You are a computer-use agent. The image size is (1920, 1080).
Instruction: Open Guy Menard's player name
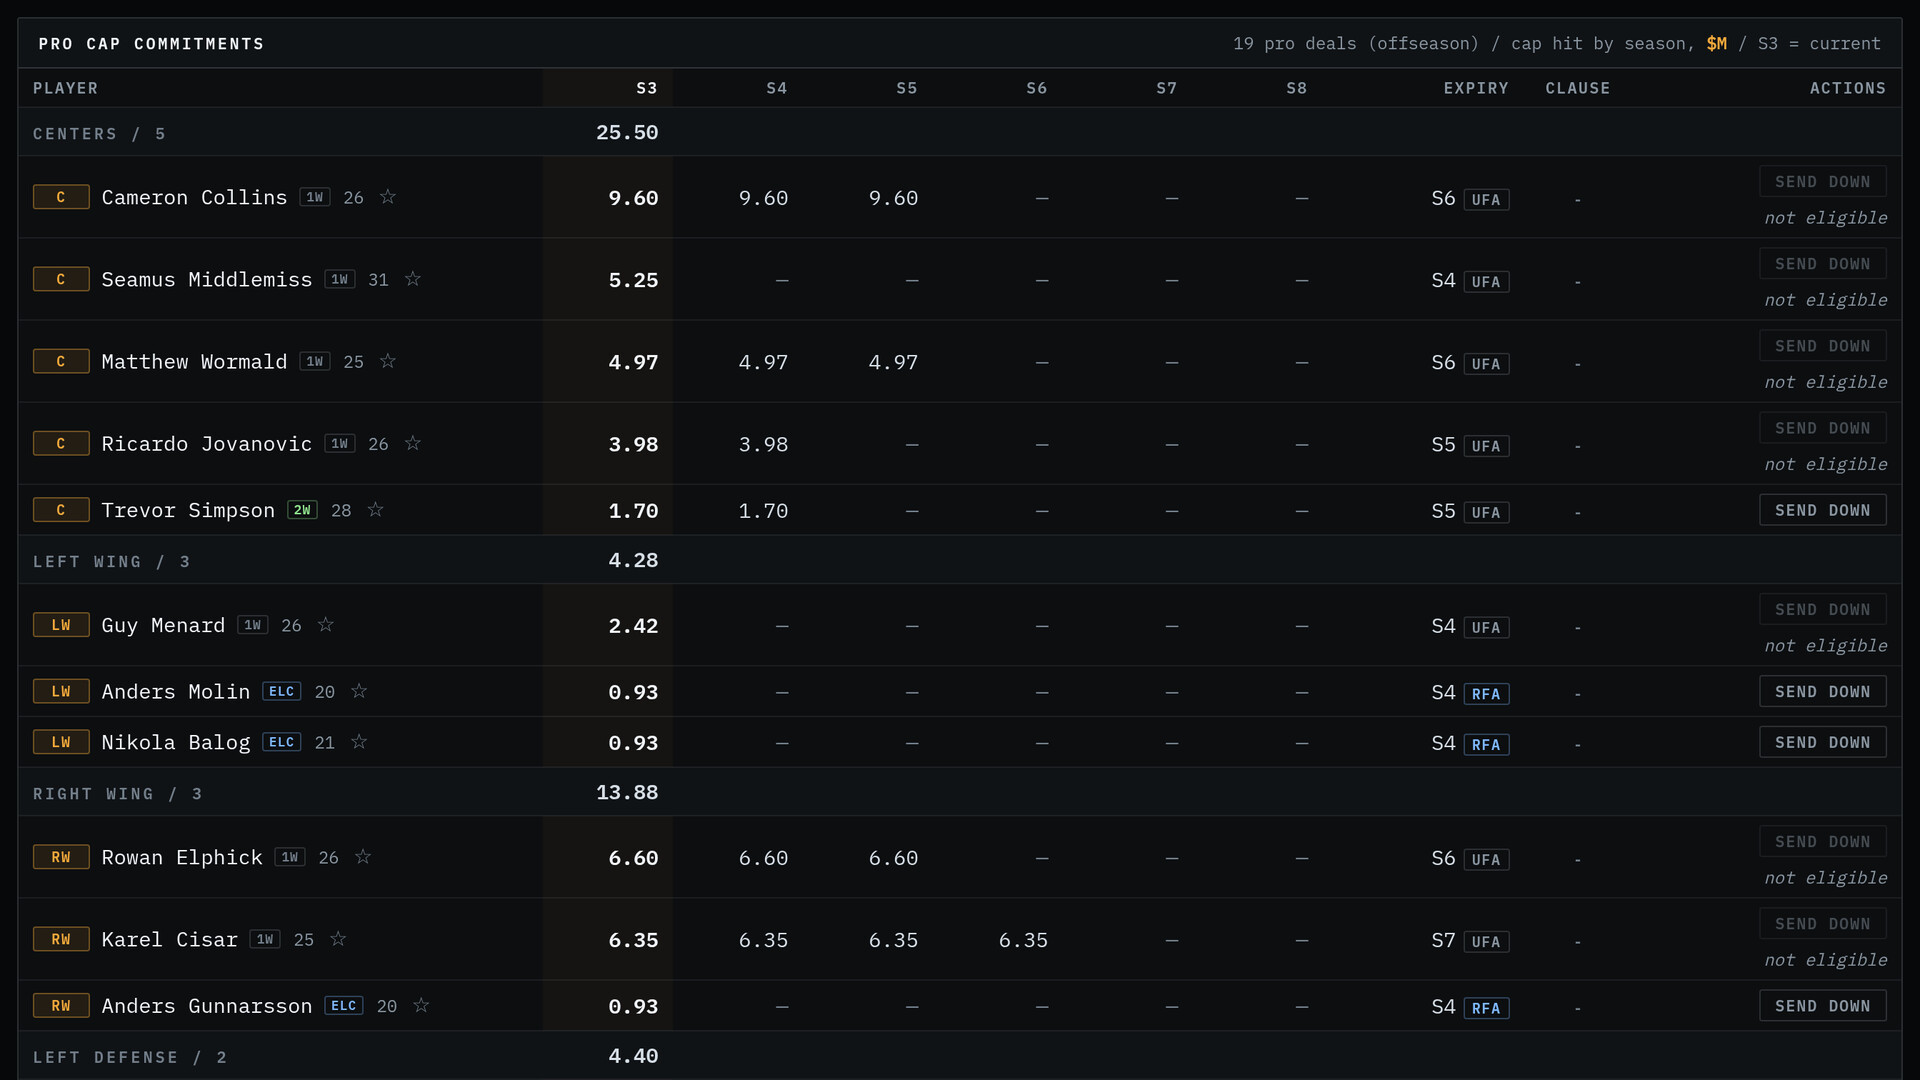pos(163,625)
